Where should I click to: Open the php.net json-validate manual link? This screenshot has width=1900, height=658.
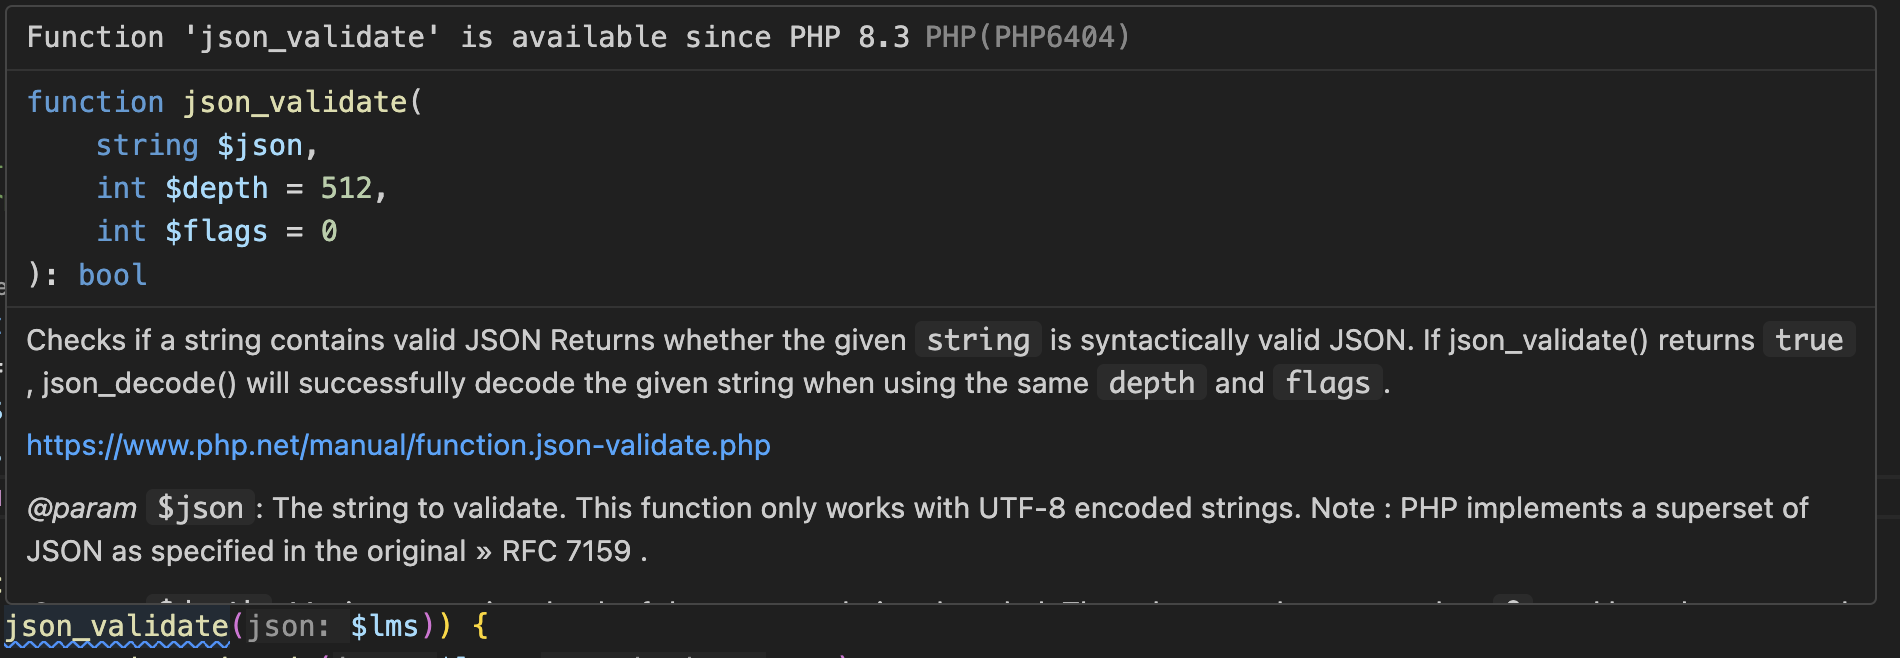tap(398, 445)
